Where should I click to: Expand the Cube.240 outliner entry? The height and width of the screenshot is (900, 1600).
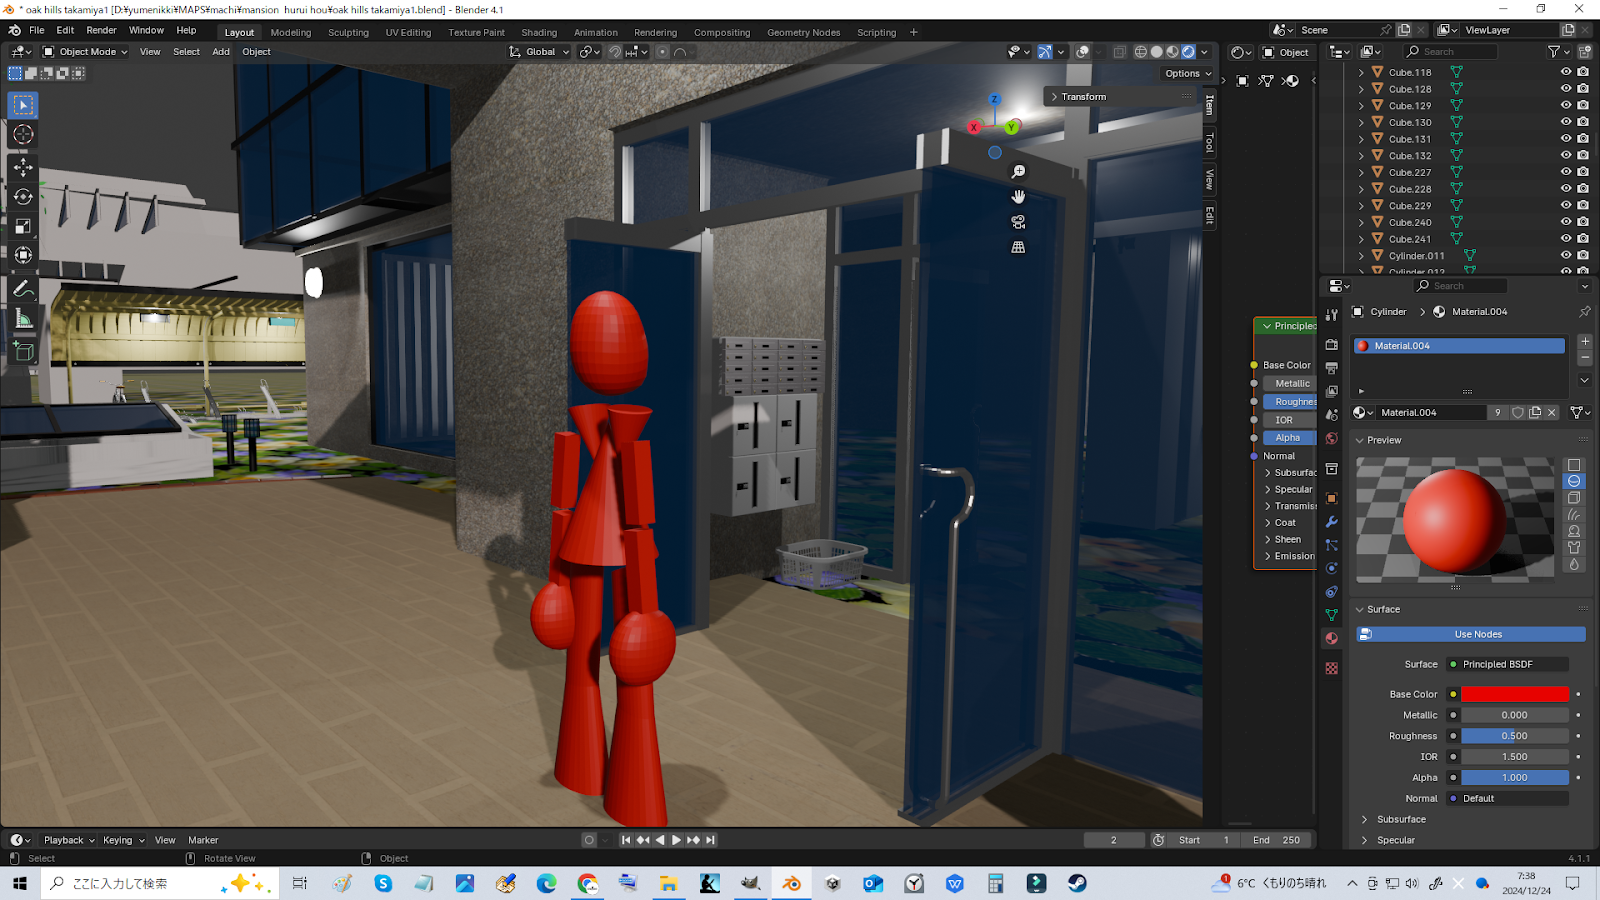(x=1361, y=223)
